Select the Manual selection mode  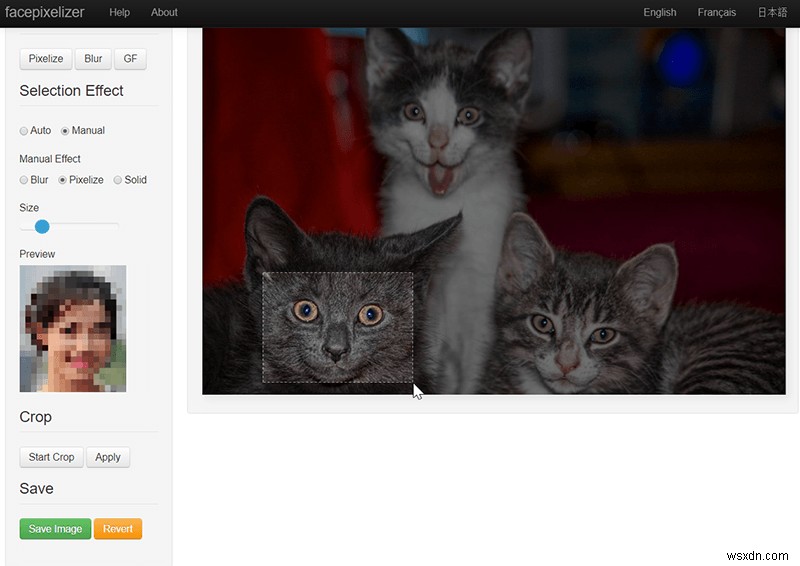pos(65,131)
